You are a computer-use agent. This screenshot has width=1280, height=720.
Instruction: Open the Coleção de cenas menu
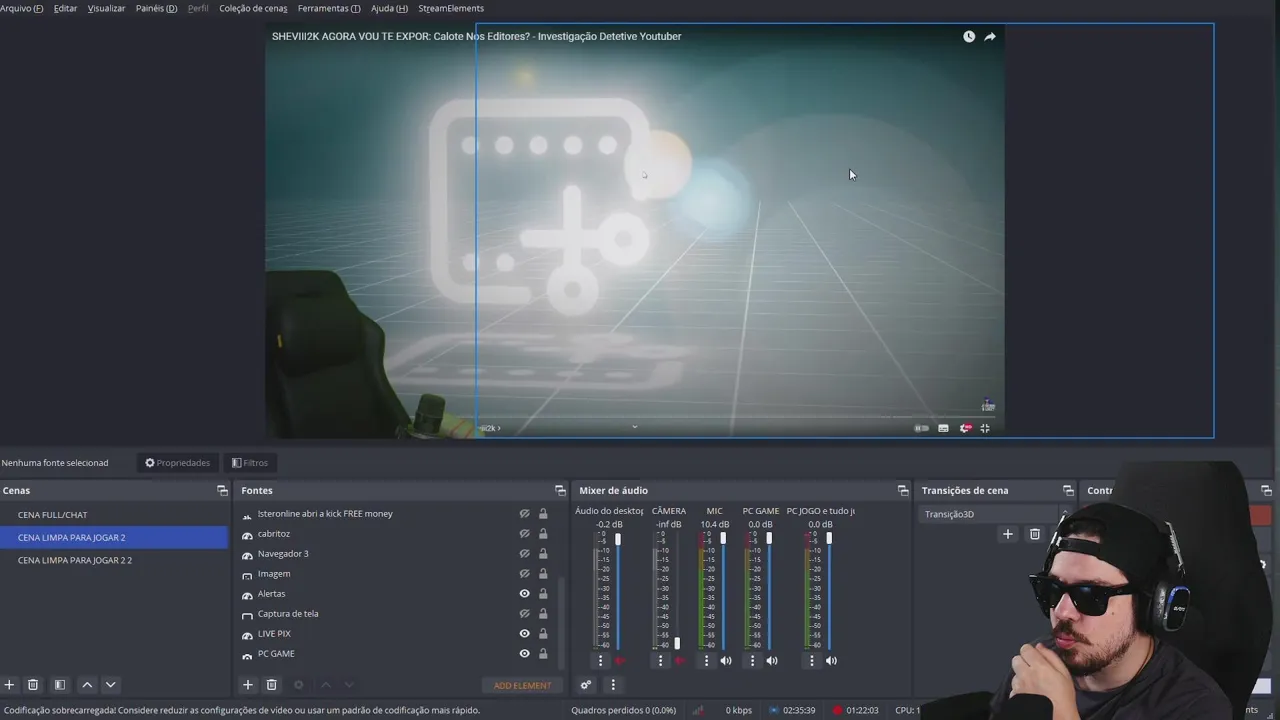[253, 8]
